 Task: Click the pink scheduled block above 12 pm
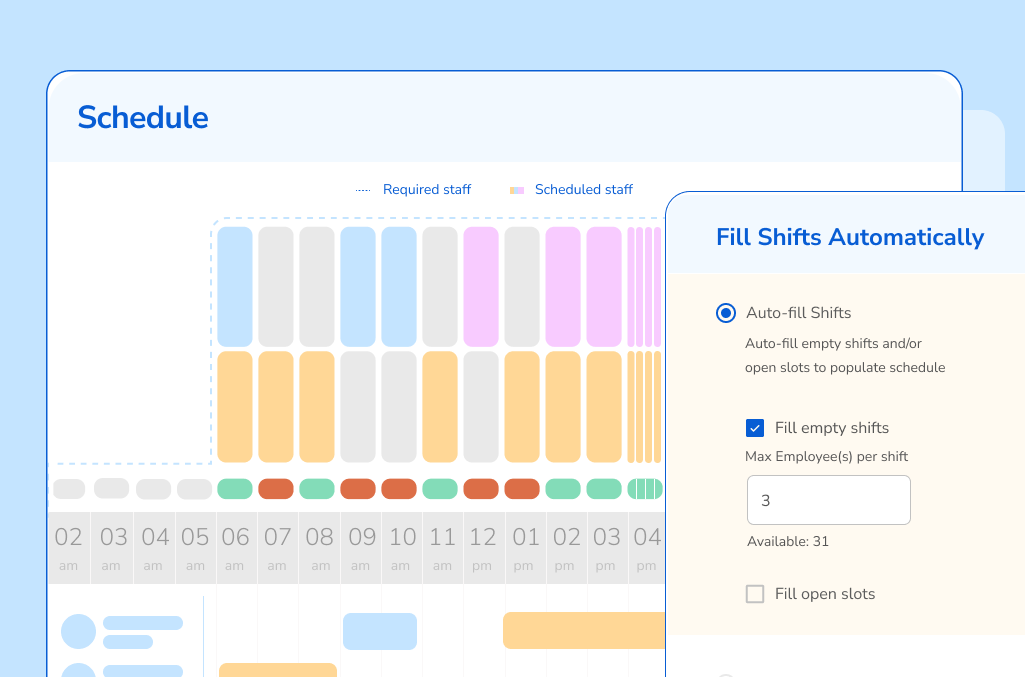click(483, 285)
